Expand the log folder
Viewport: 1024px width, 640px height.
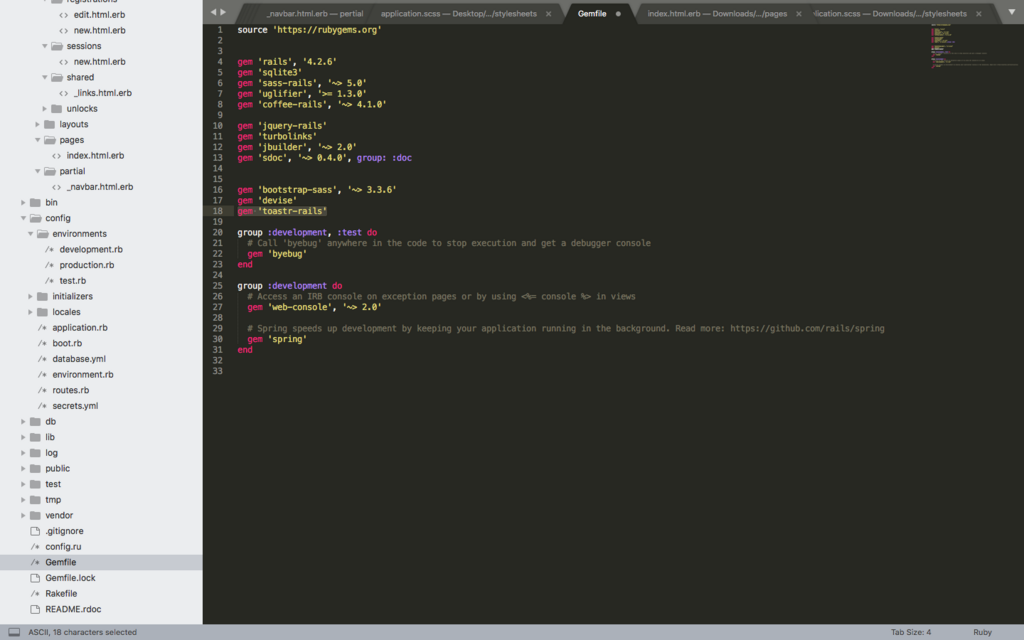[23, 453]
